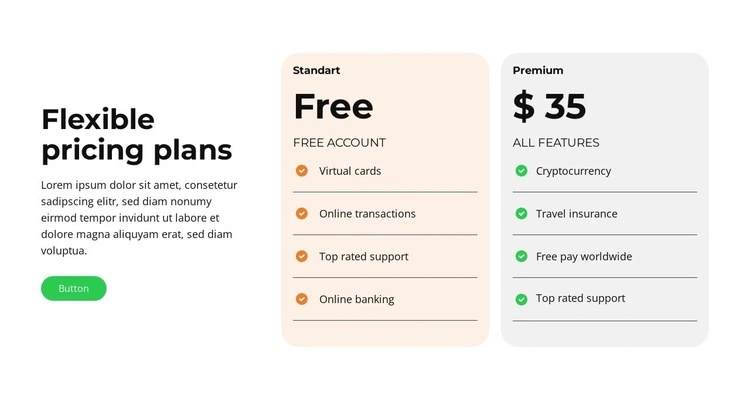Click the $ 35 price text
This screenshot has height=404, width=750.
click(549, 106)
